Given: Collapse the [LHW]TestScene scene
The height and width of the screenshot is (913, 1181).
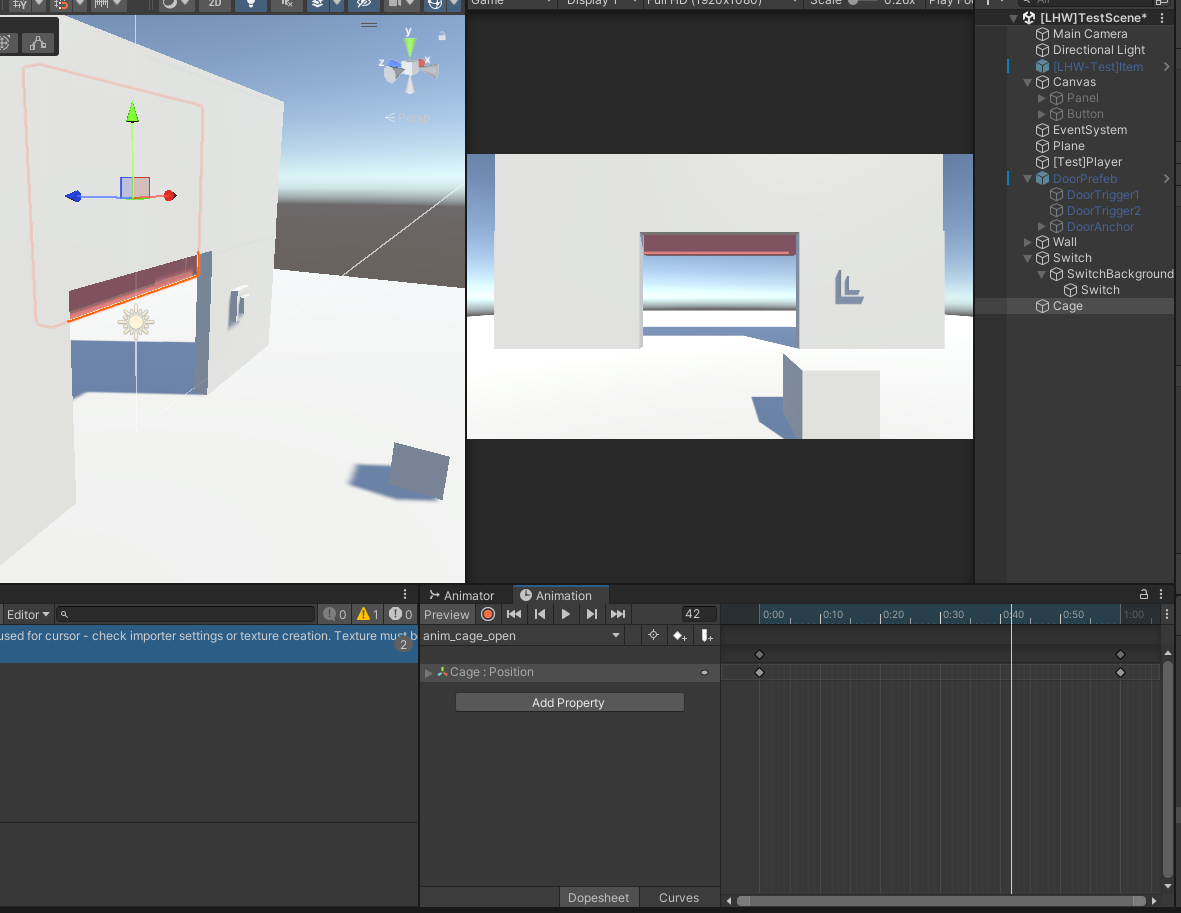Looking at the screenshot, I should pyautogui.click(x=1014, y=18).
